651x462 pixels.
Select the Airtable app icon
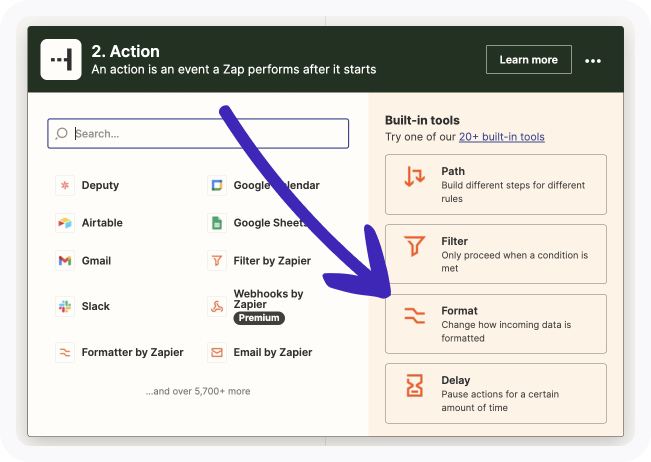65,223
